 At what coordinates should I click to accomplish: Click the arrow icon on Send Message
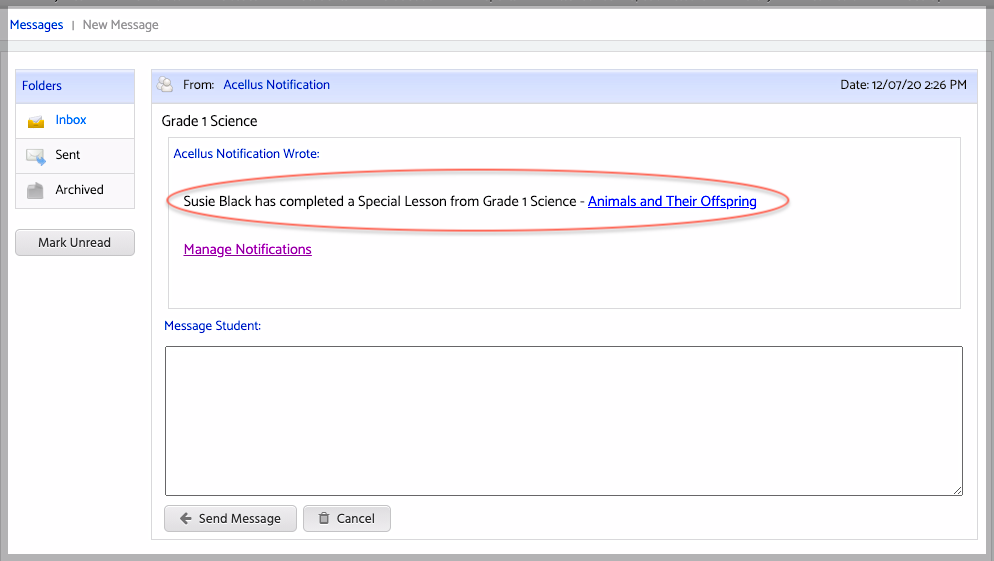(x=186, y=519)
